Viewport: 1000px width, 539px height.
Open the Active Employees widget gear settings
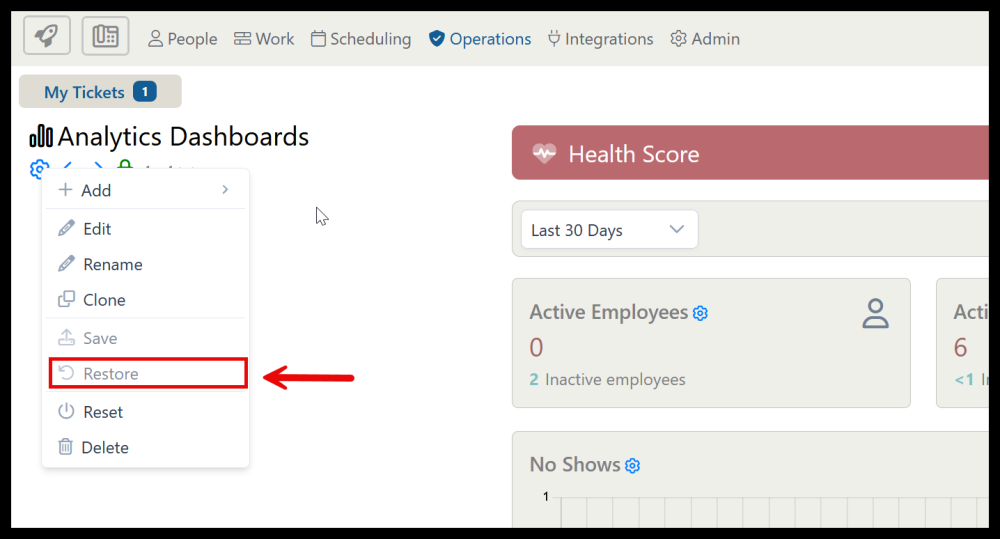point(700,313)
